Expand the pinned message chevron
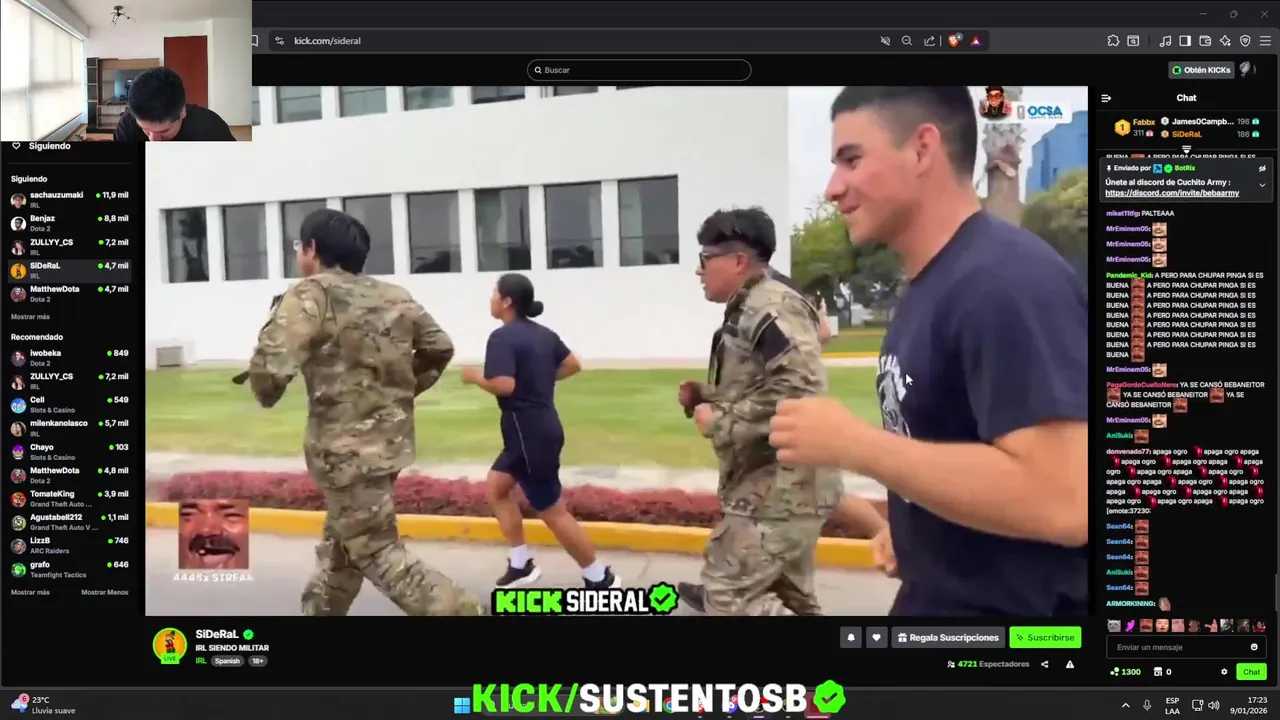Image resolution: width=1280 pixels, height=720 pixels. click(1262, 185)
